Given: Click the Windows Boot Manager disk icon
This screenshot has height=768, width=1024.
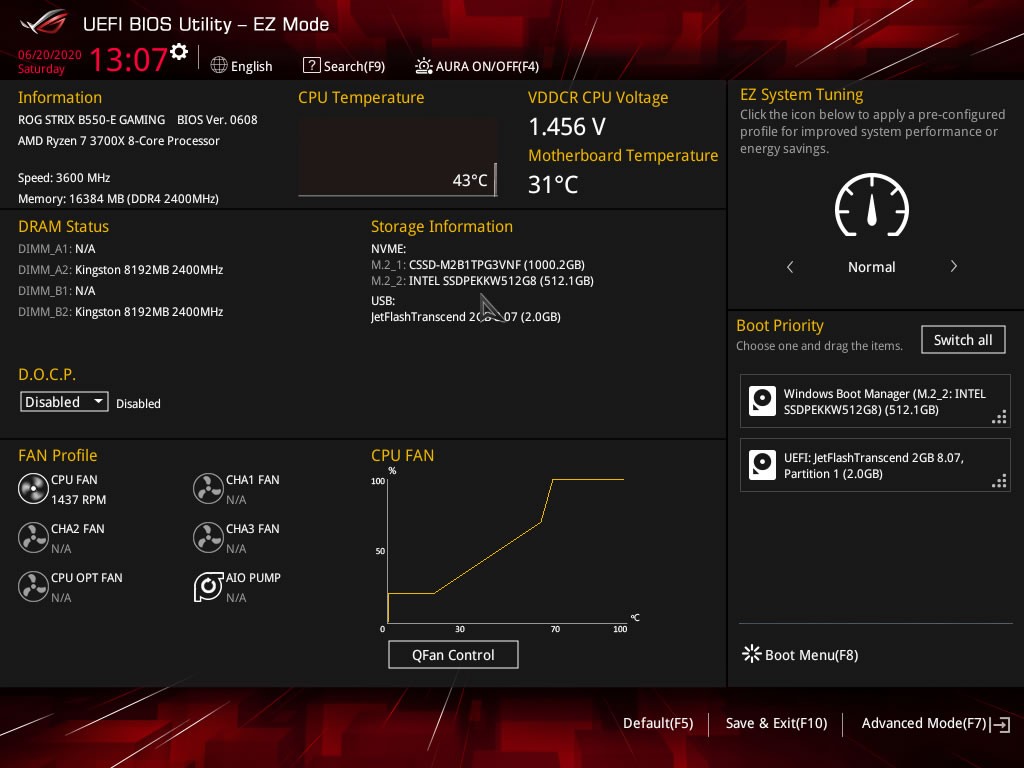Looking at the screenshot, I should click(x=762, y=401).
